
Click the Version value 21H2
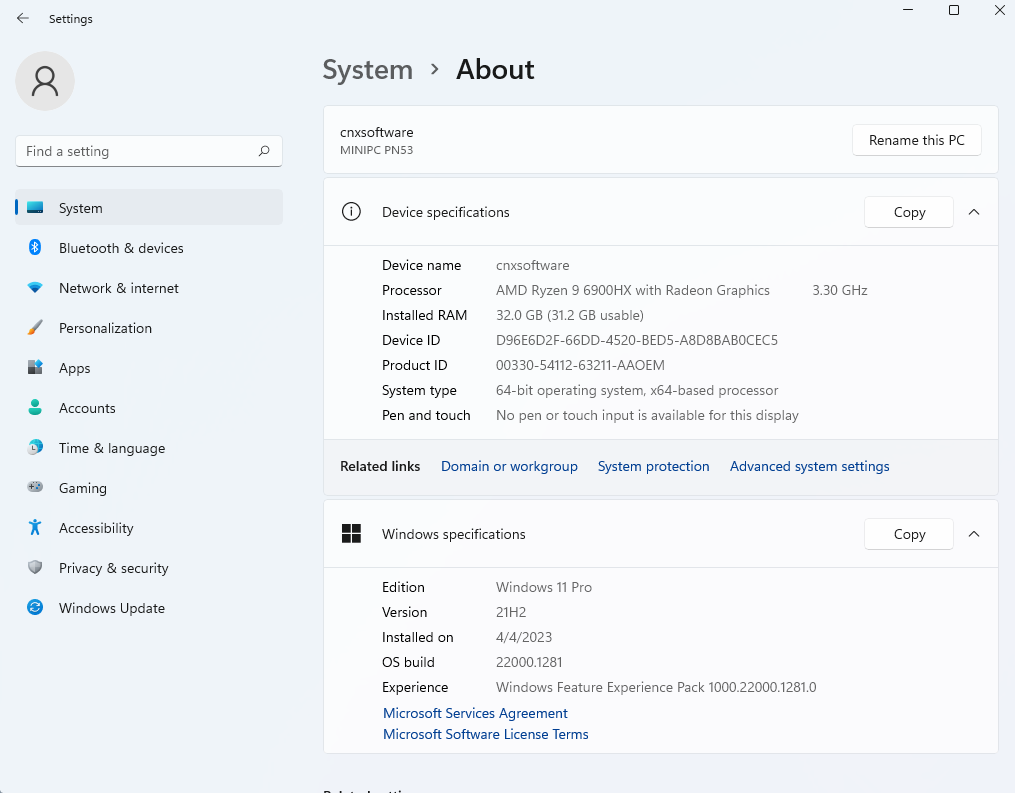click(x=511, y=612)
